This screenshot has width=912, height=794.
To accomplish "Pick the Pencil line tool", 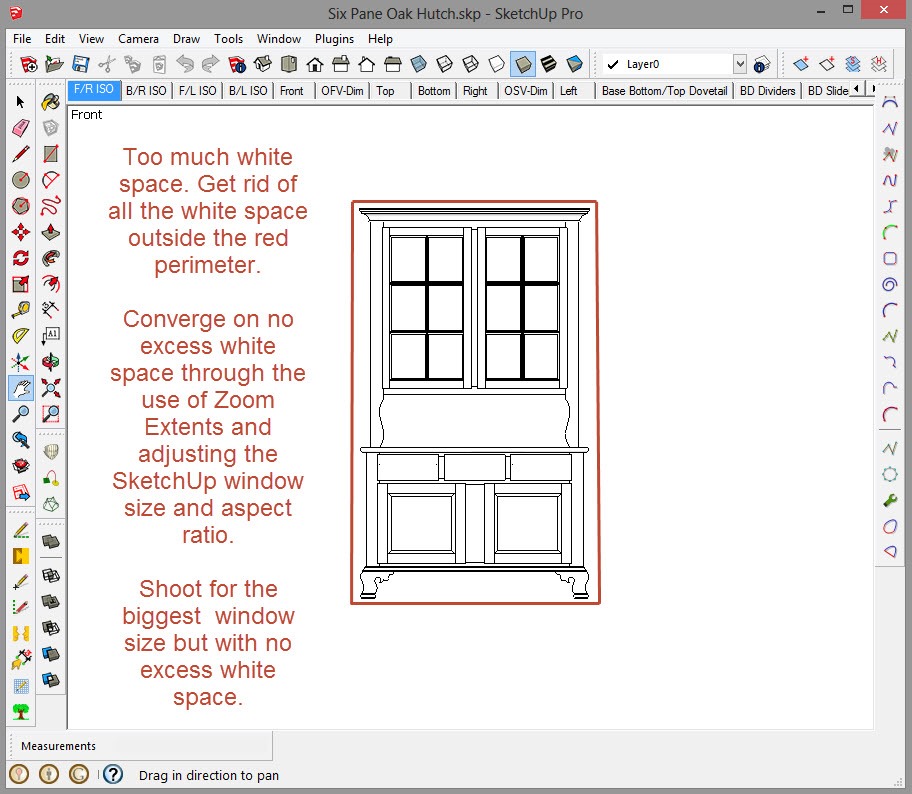I will tap(20, 154).
